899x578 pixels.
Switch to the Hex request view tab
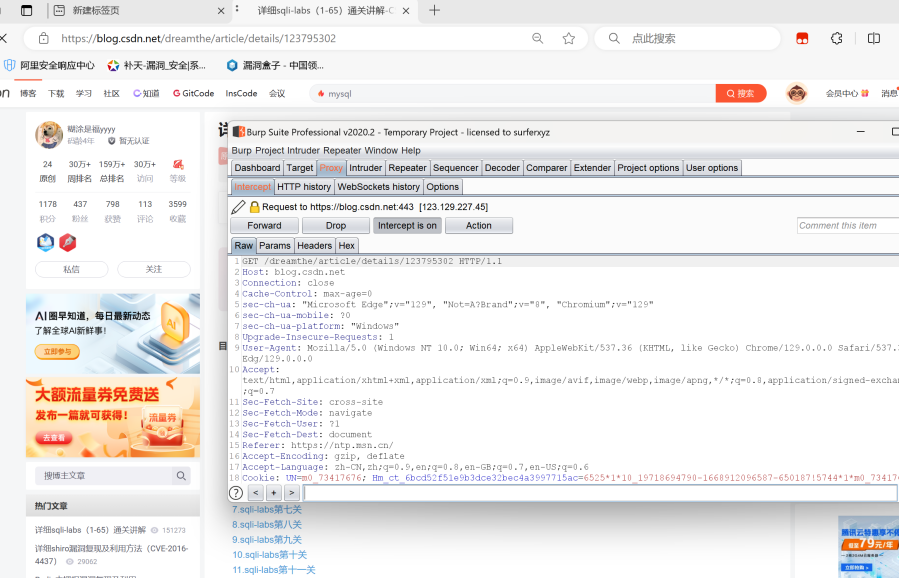click(x=346, y=245)
